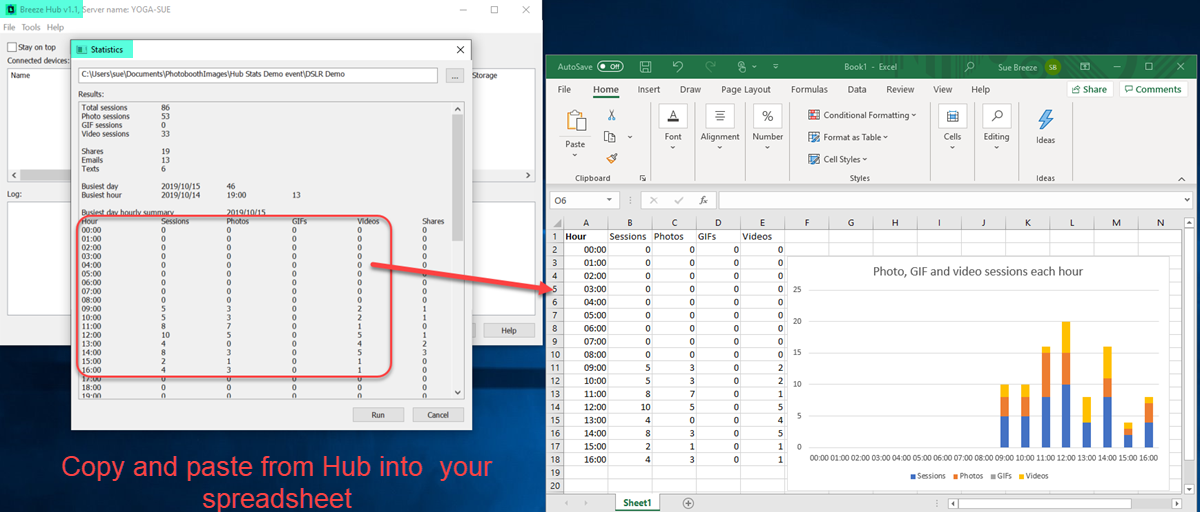Image resolution: width=1200 pixels, height=512 pixels.
Task: Open the View ribbon tab
Action: click(943, 89)
